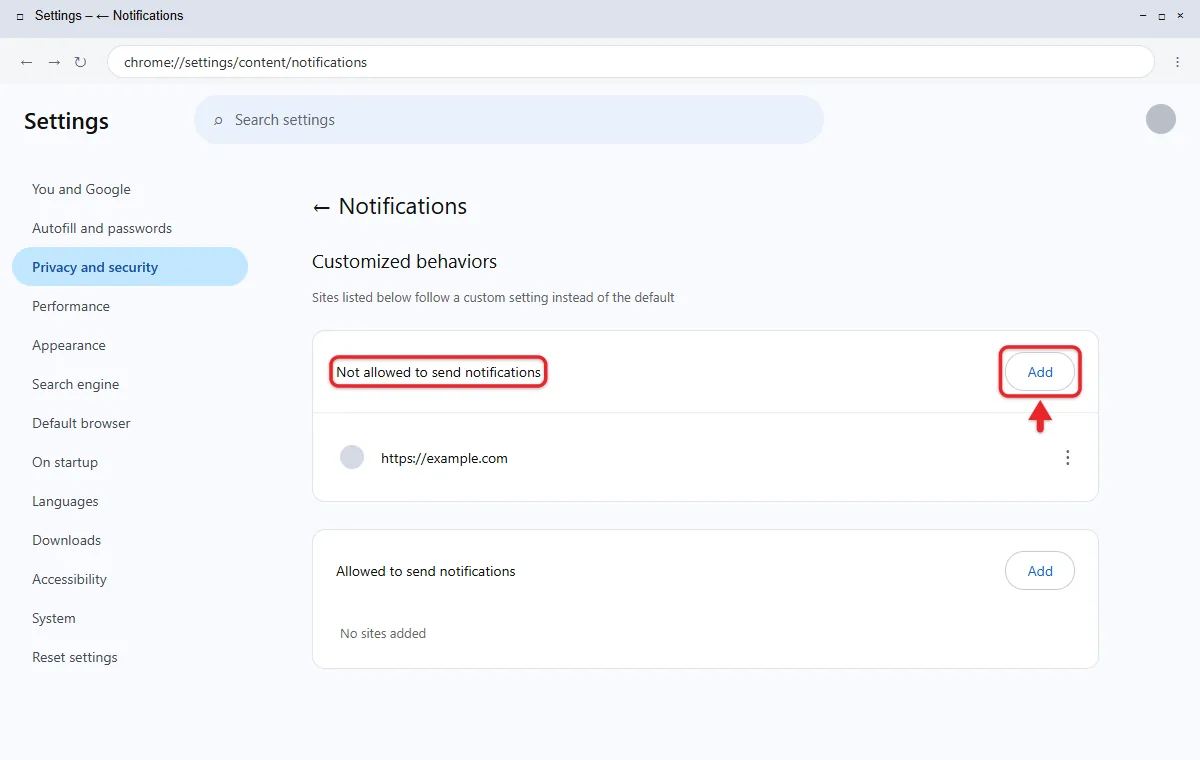Click the window icon in title bar
Image resolution: width=1200 pixels, height=760 pixels.
click(x=20, y=16)
